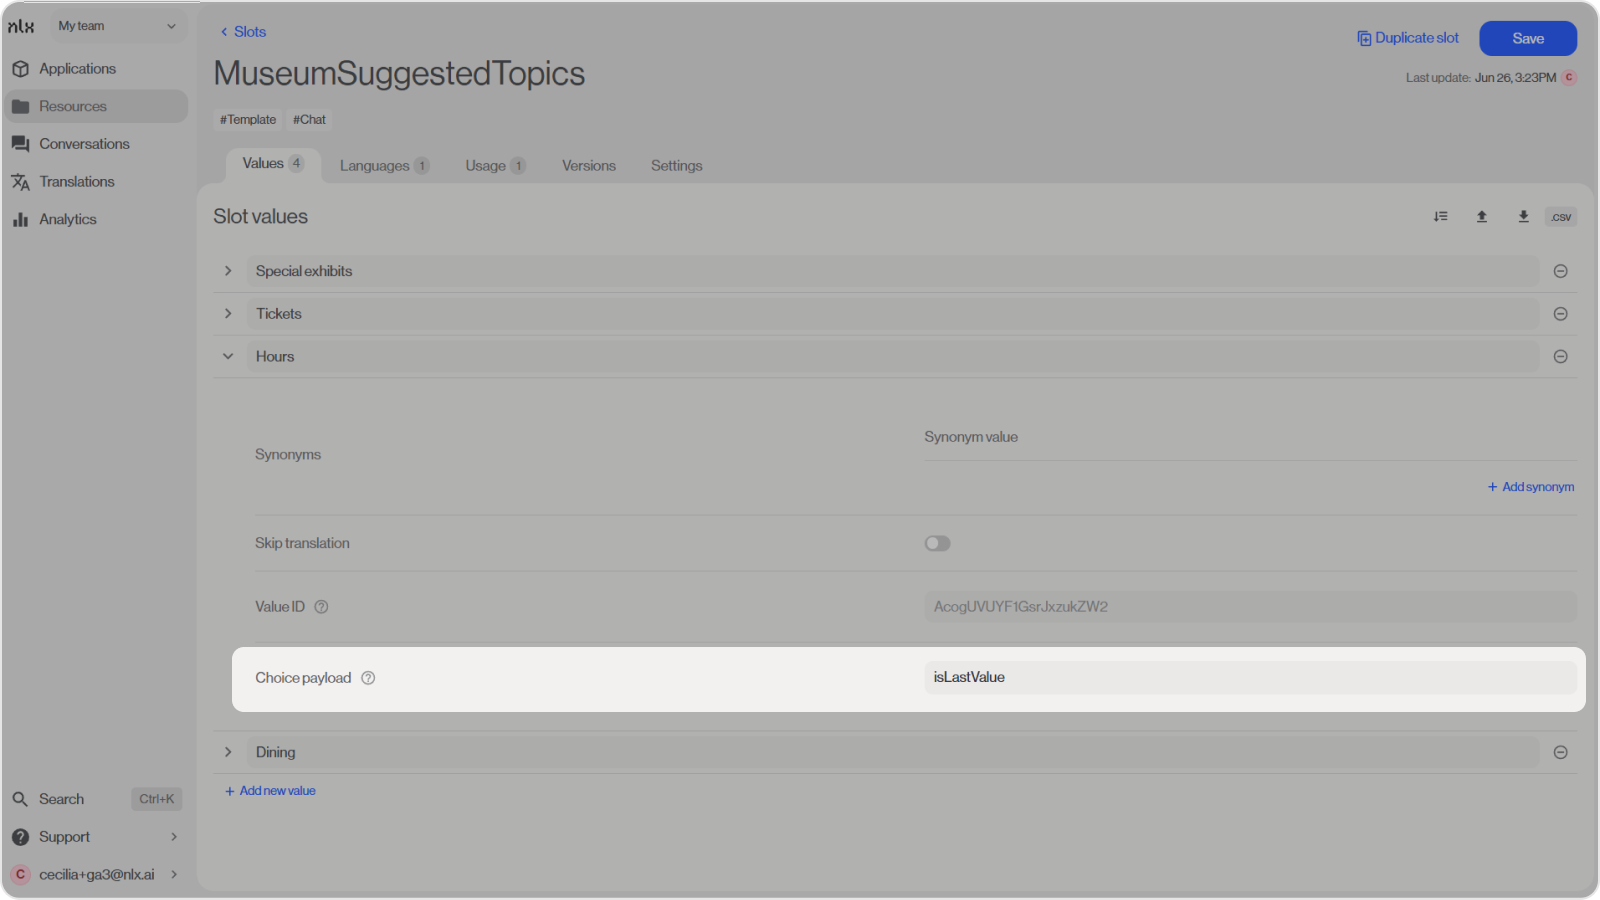The image size is (1600, 900).
Task: Open the Settings tab
Action: pyautogui.click(x=676, y=166)
